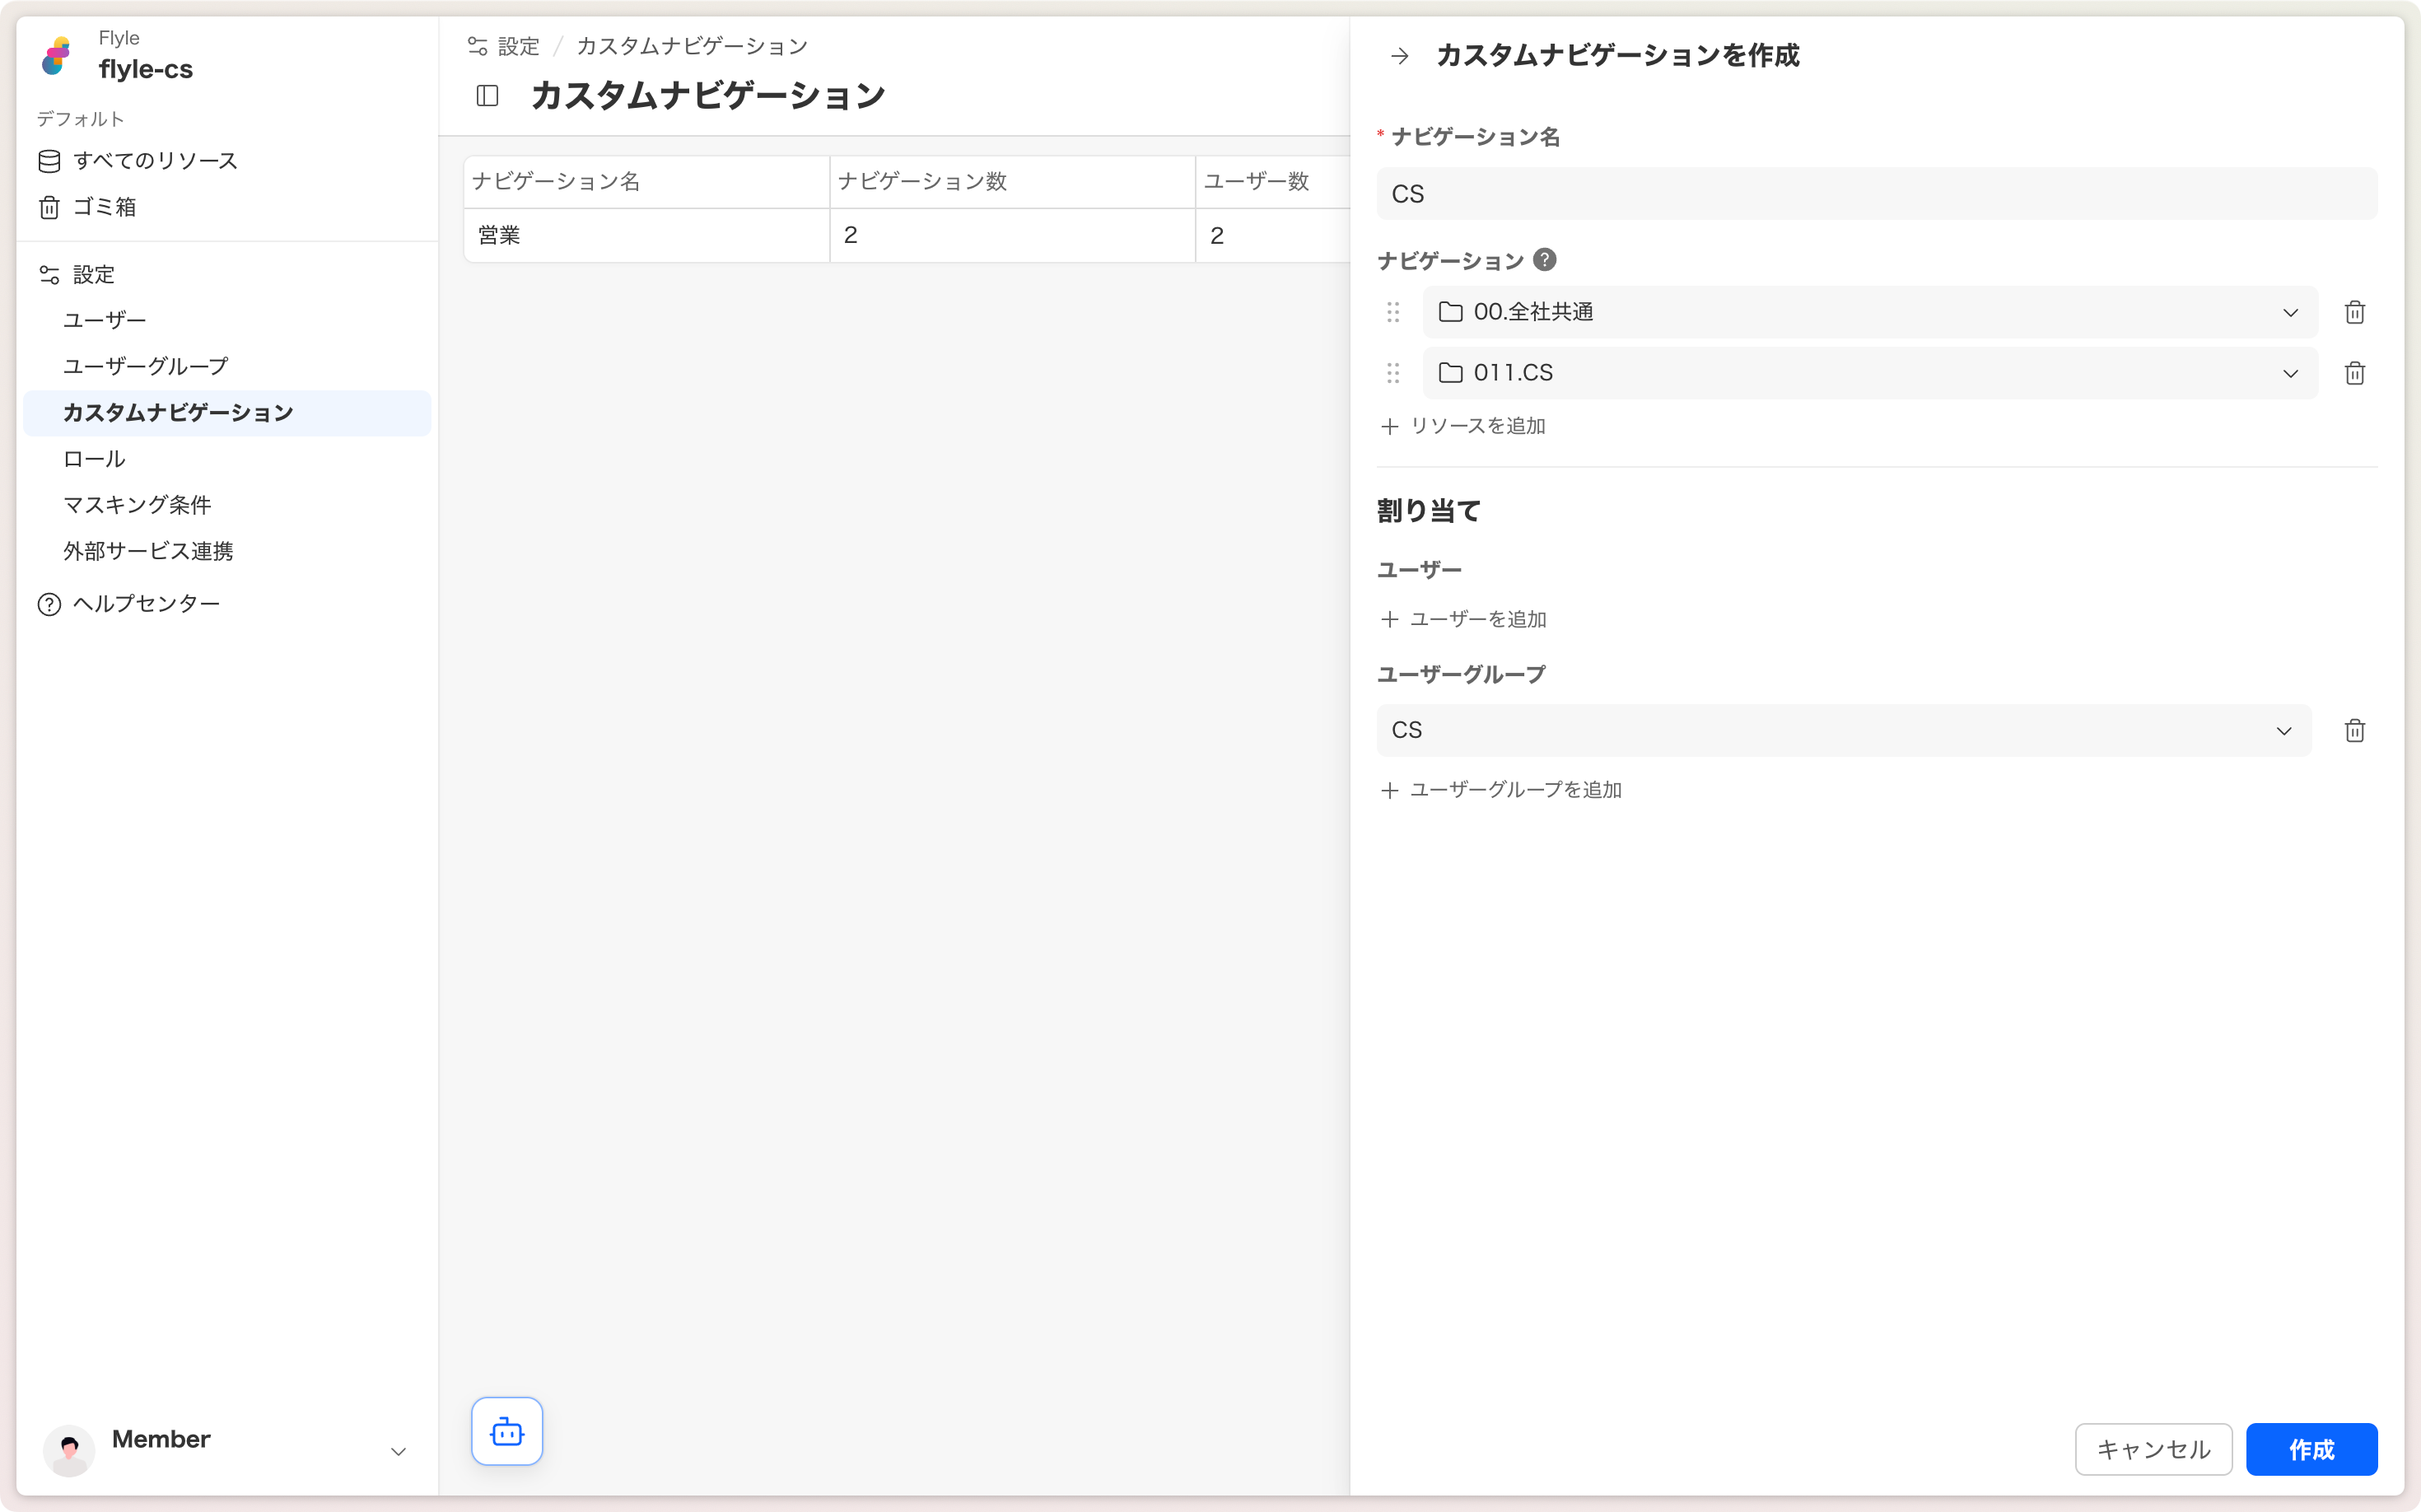Click the 作成 button

pos(2310,1449)
